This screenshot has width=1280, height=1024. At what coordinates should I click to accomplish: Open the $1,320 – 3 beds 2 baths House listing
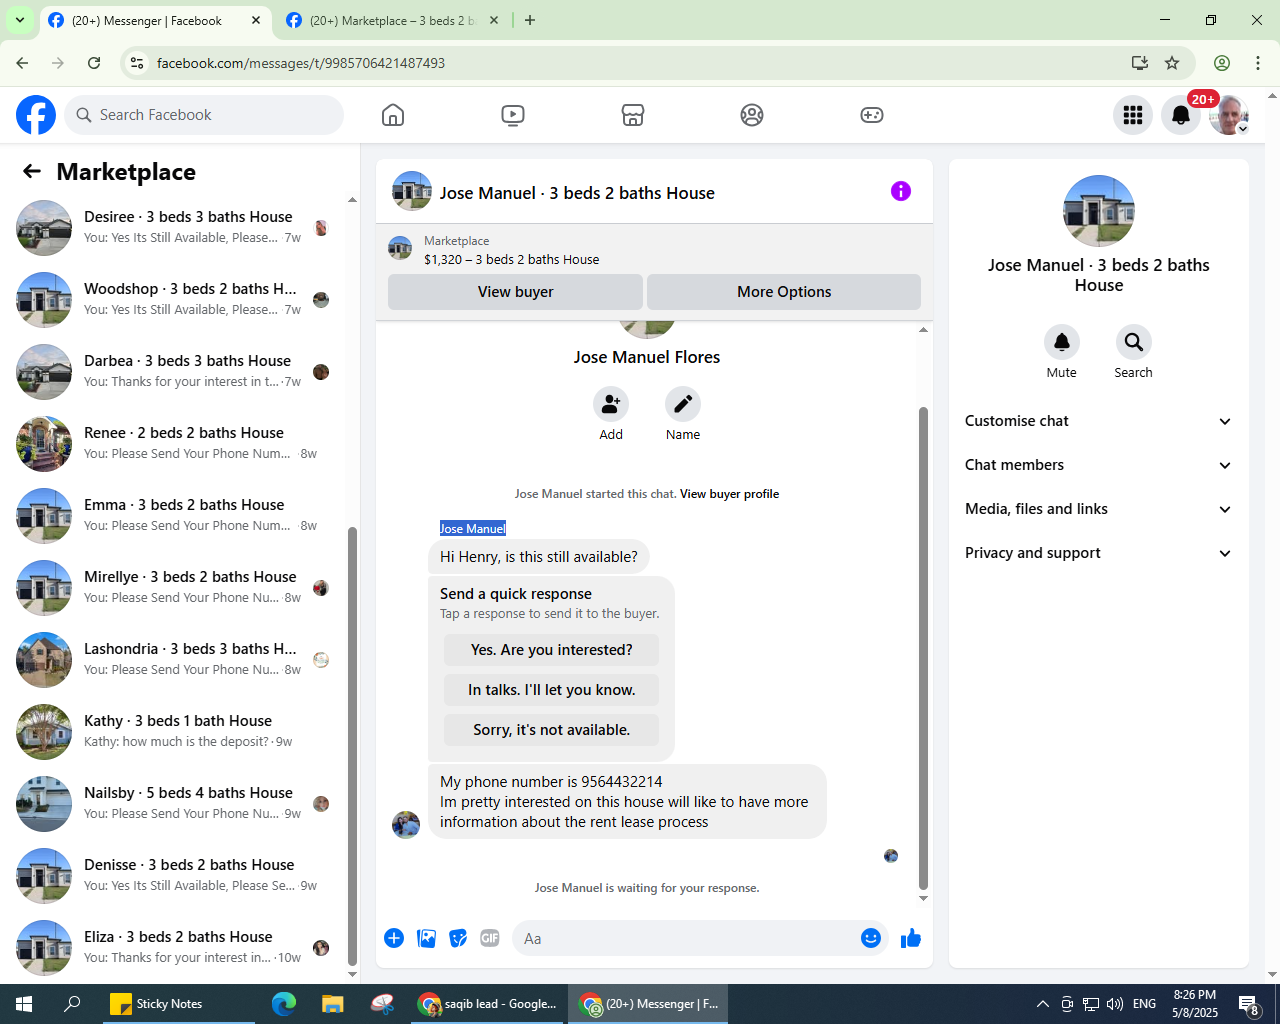[x=512, y=259]
